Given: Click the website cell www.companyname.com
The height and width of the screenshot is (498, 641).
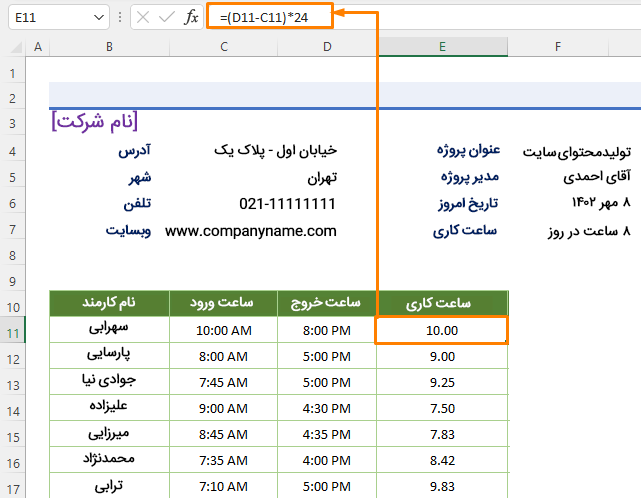Looking at the screenshot, I should 251,231.
